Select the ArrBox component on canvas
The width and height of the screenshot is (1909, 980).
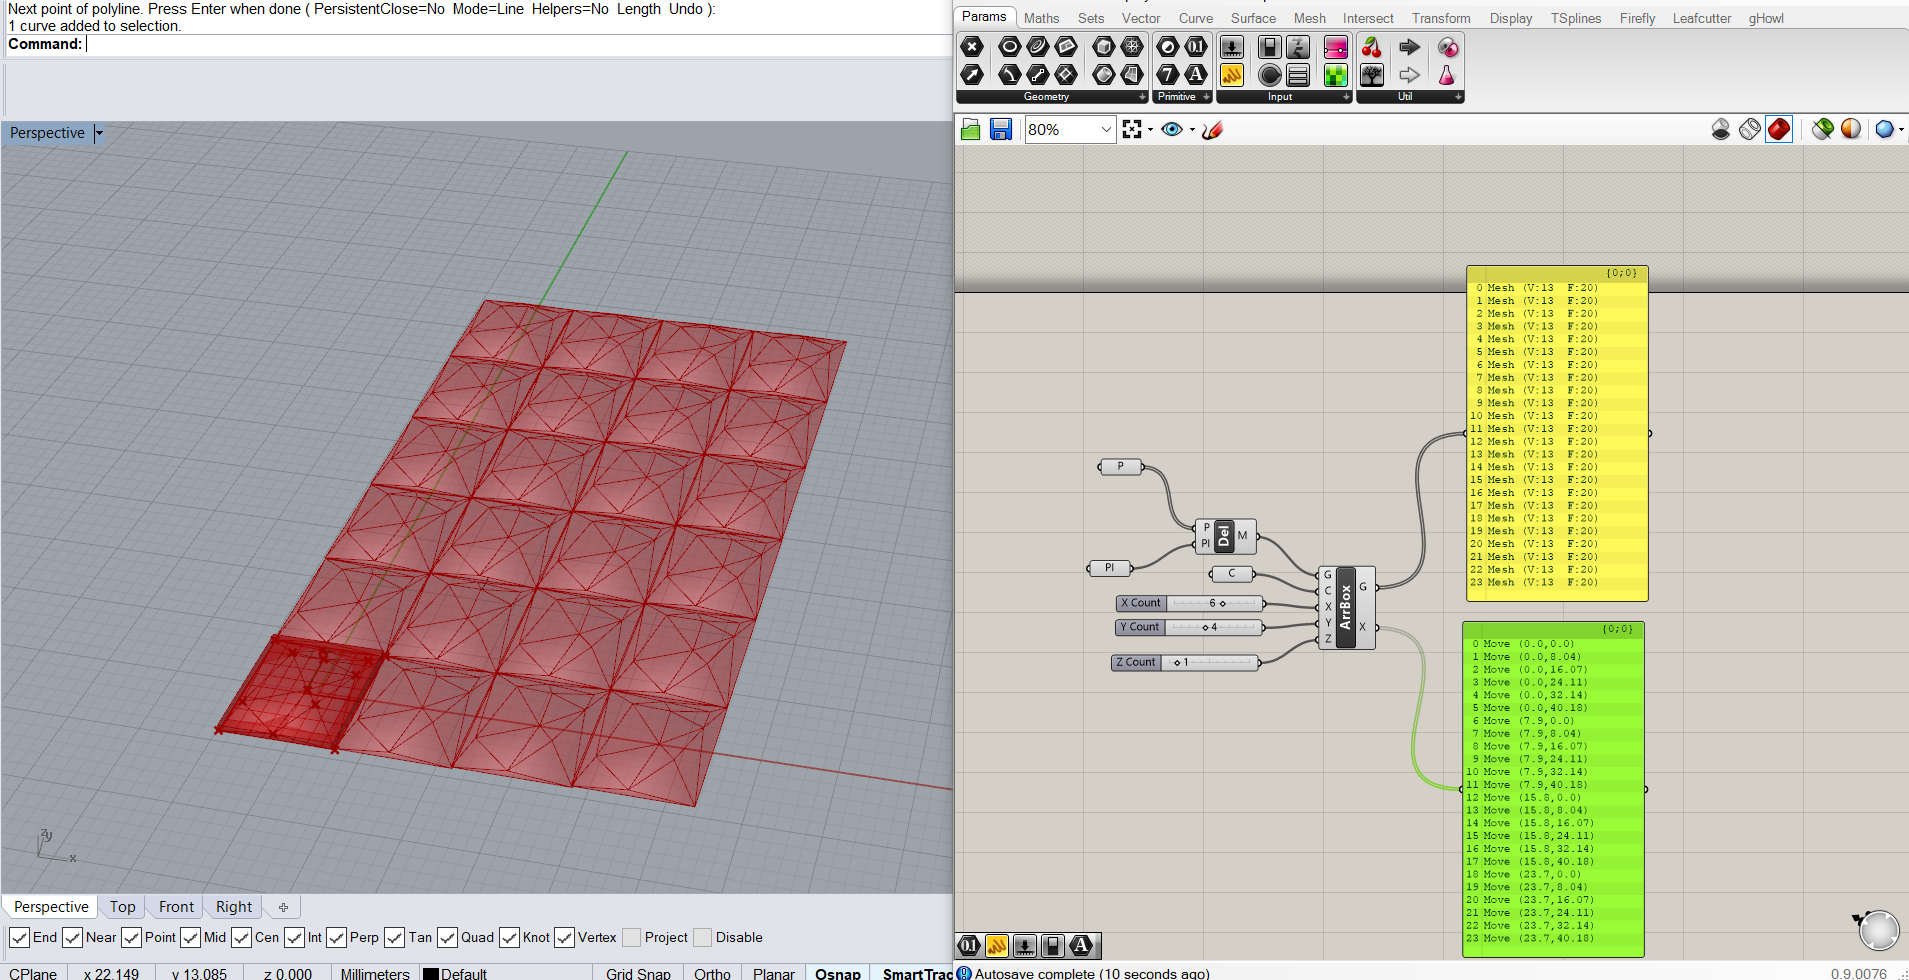coord(1346,607)
